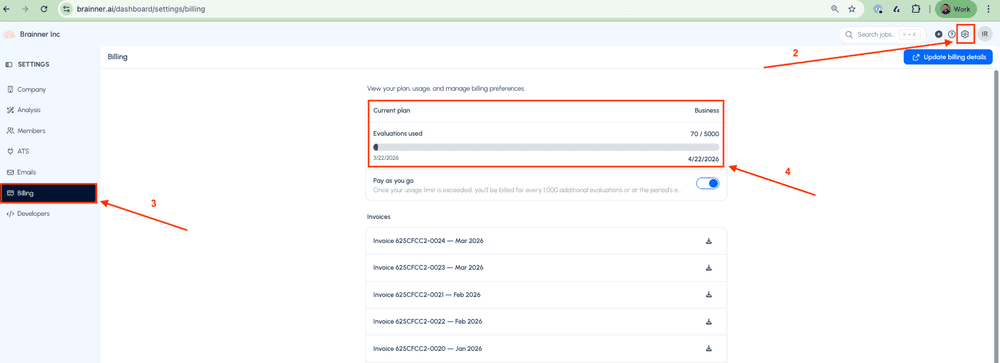Image resolution: width=1000 pixels, height=363 pixels.
Task: Open Emails settings
Action: point(49,172)
